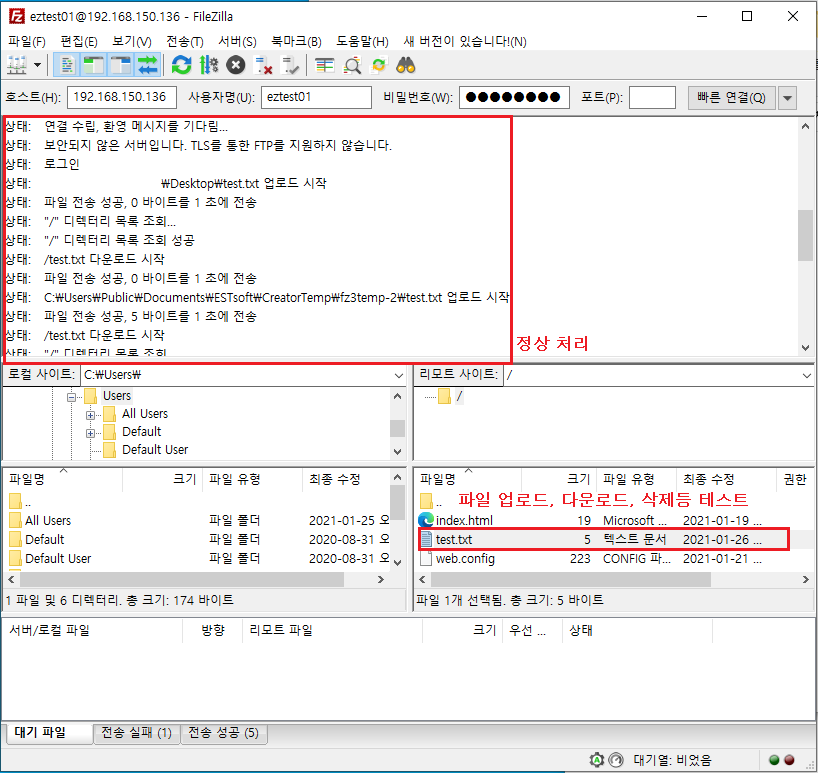818x773 pixels.
Task: Reconnect to last server
Action: click(290, 66)
